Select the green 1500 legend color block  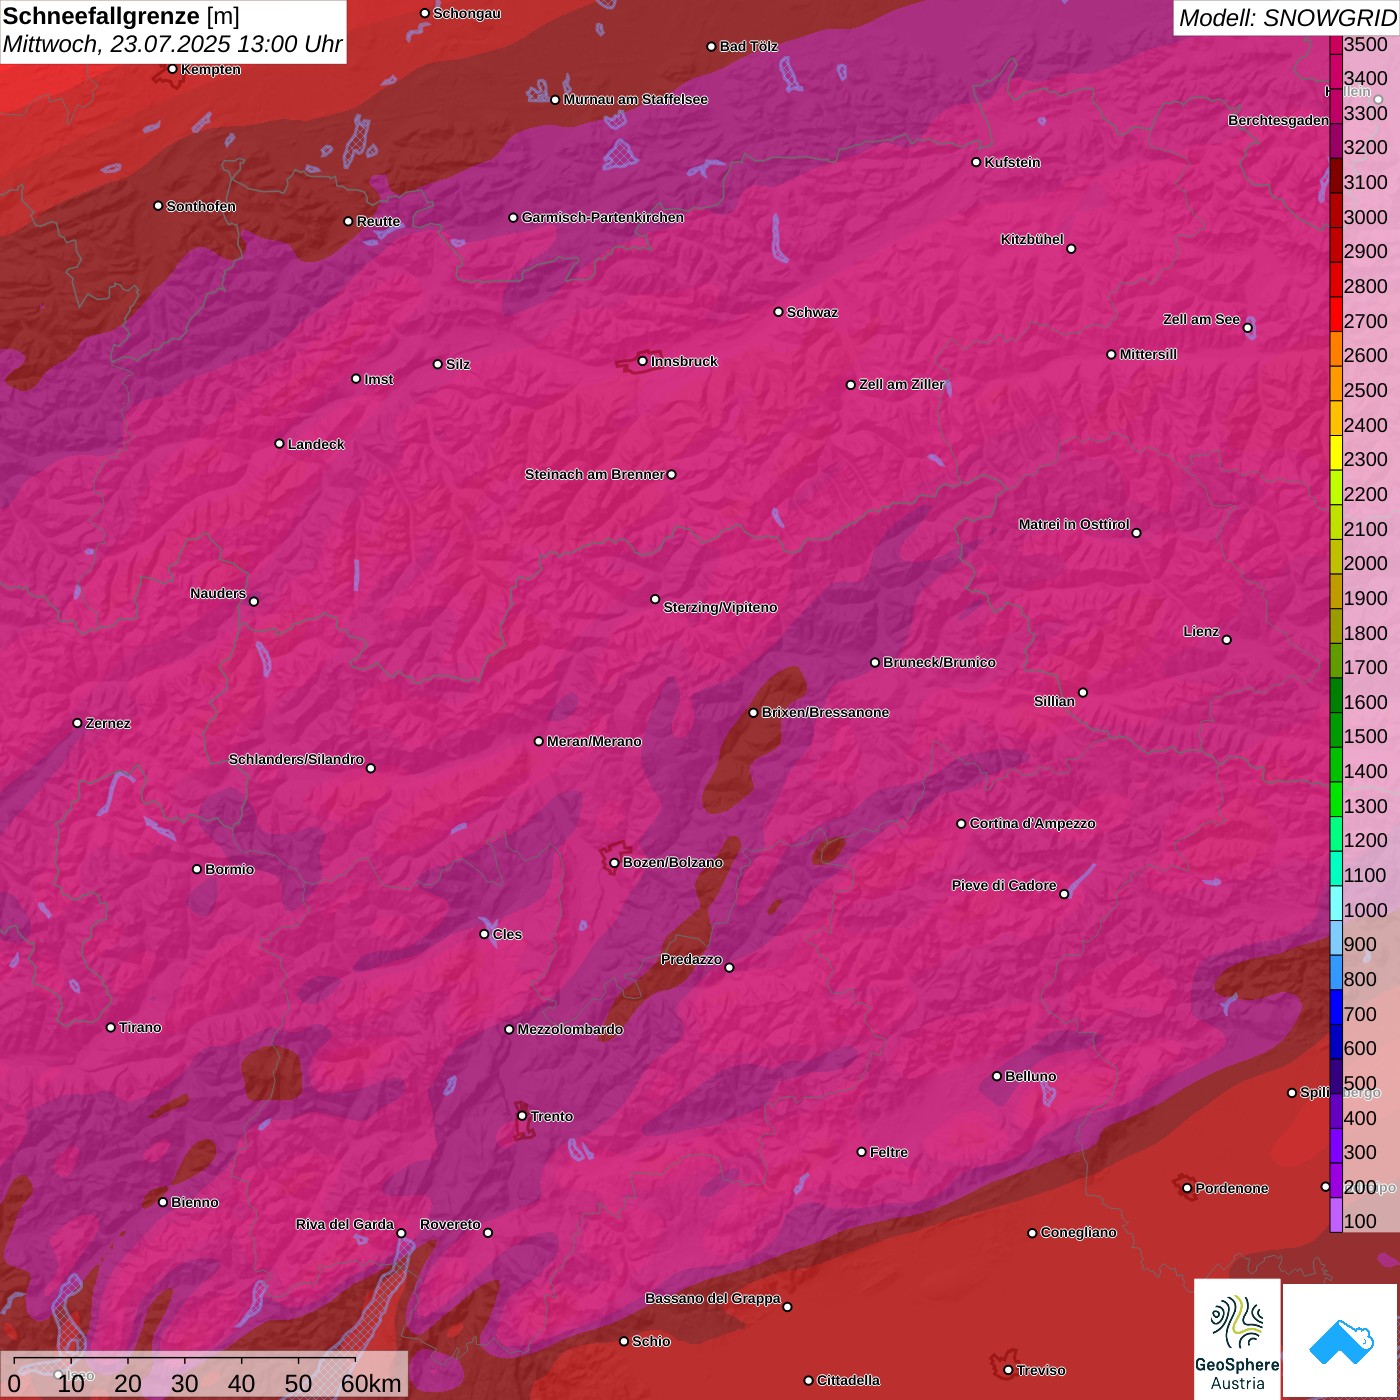click(x=1336, y=730)
